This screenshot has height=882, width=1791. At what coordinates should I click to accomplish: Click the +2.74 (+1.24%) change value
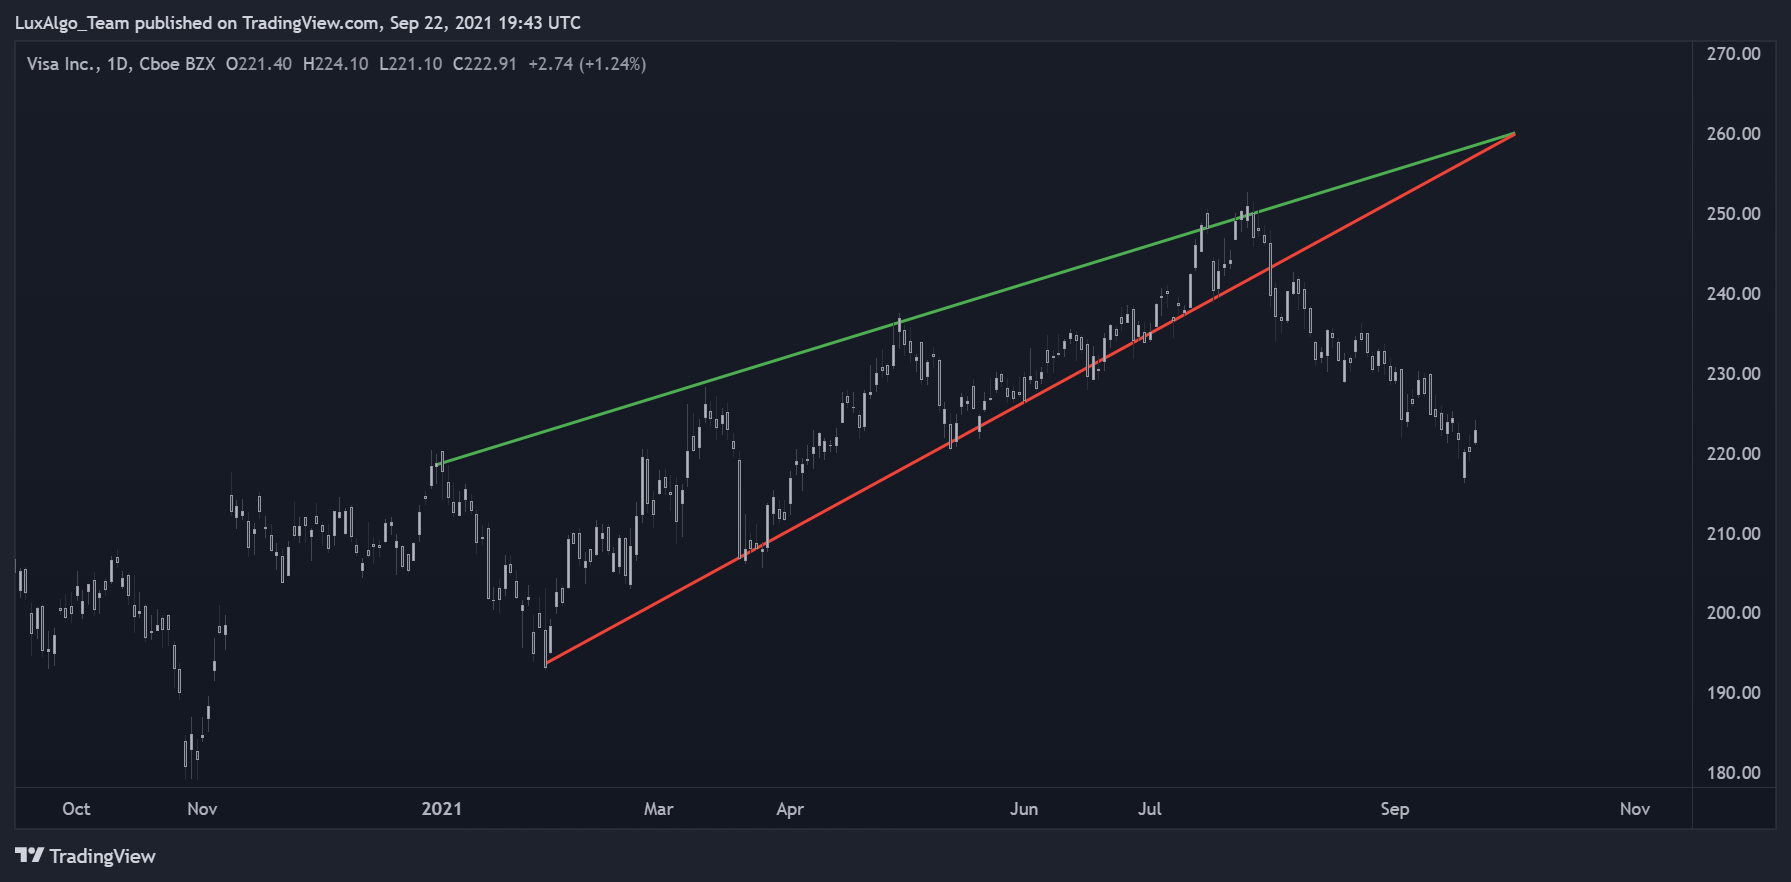[587, 64]
